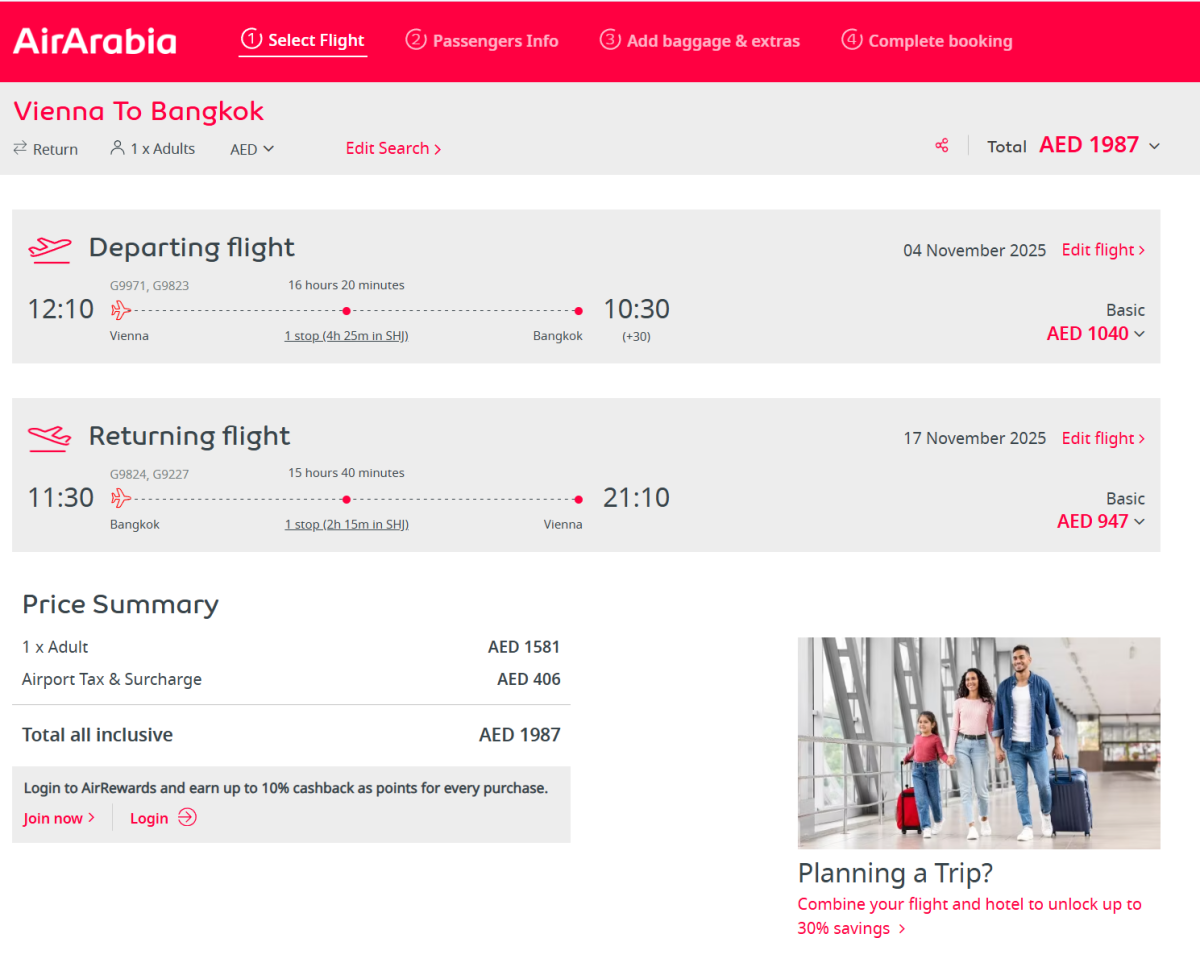Click the Login circled arrow icon
Screen dimensions: 1200x967
click(x=187, y=818)
